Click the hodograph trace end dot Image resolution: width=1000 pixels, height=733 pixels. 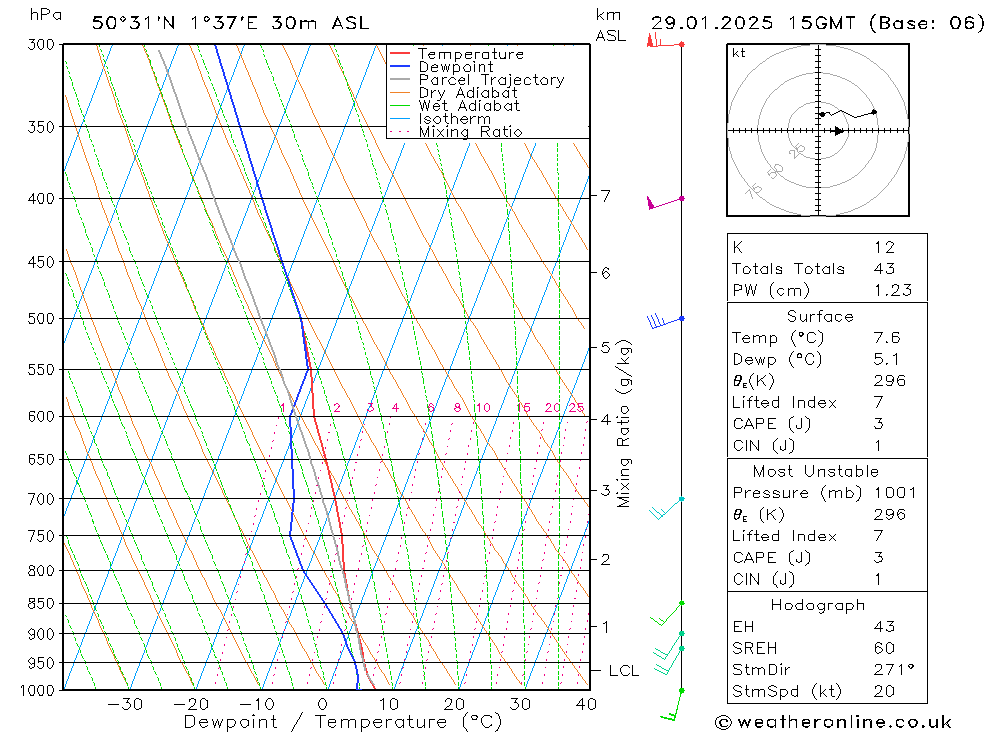point(874,112)
